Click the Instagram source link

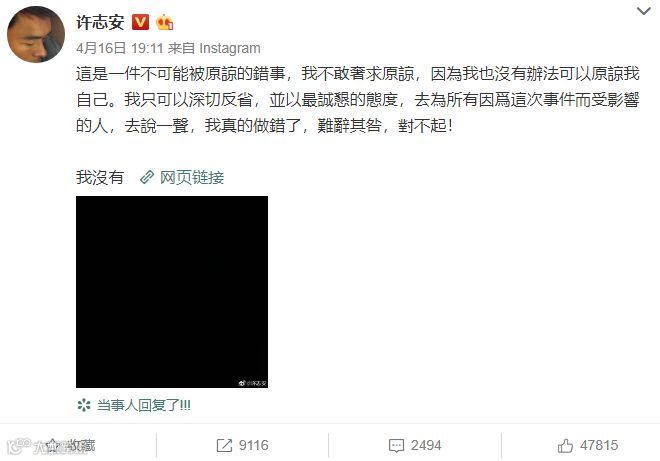point(230,48)
